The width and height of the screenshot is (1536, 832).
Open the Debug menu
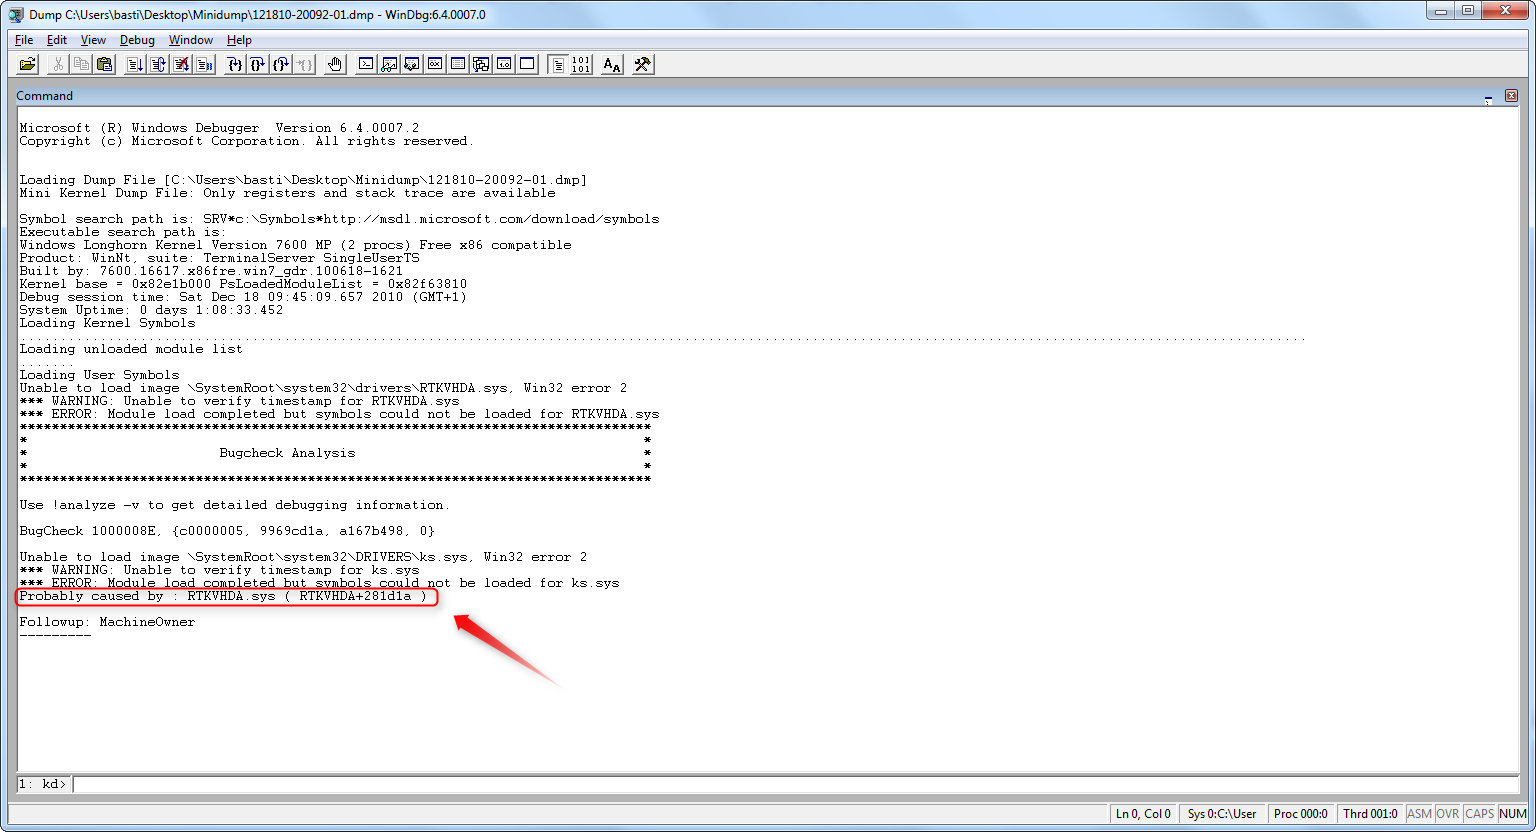[138, 40]
